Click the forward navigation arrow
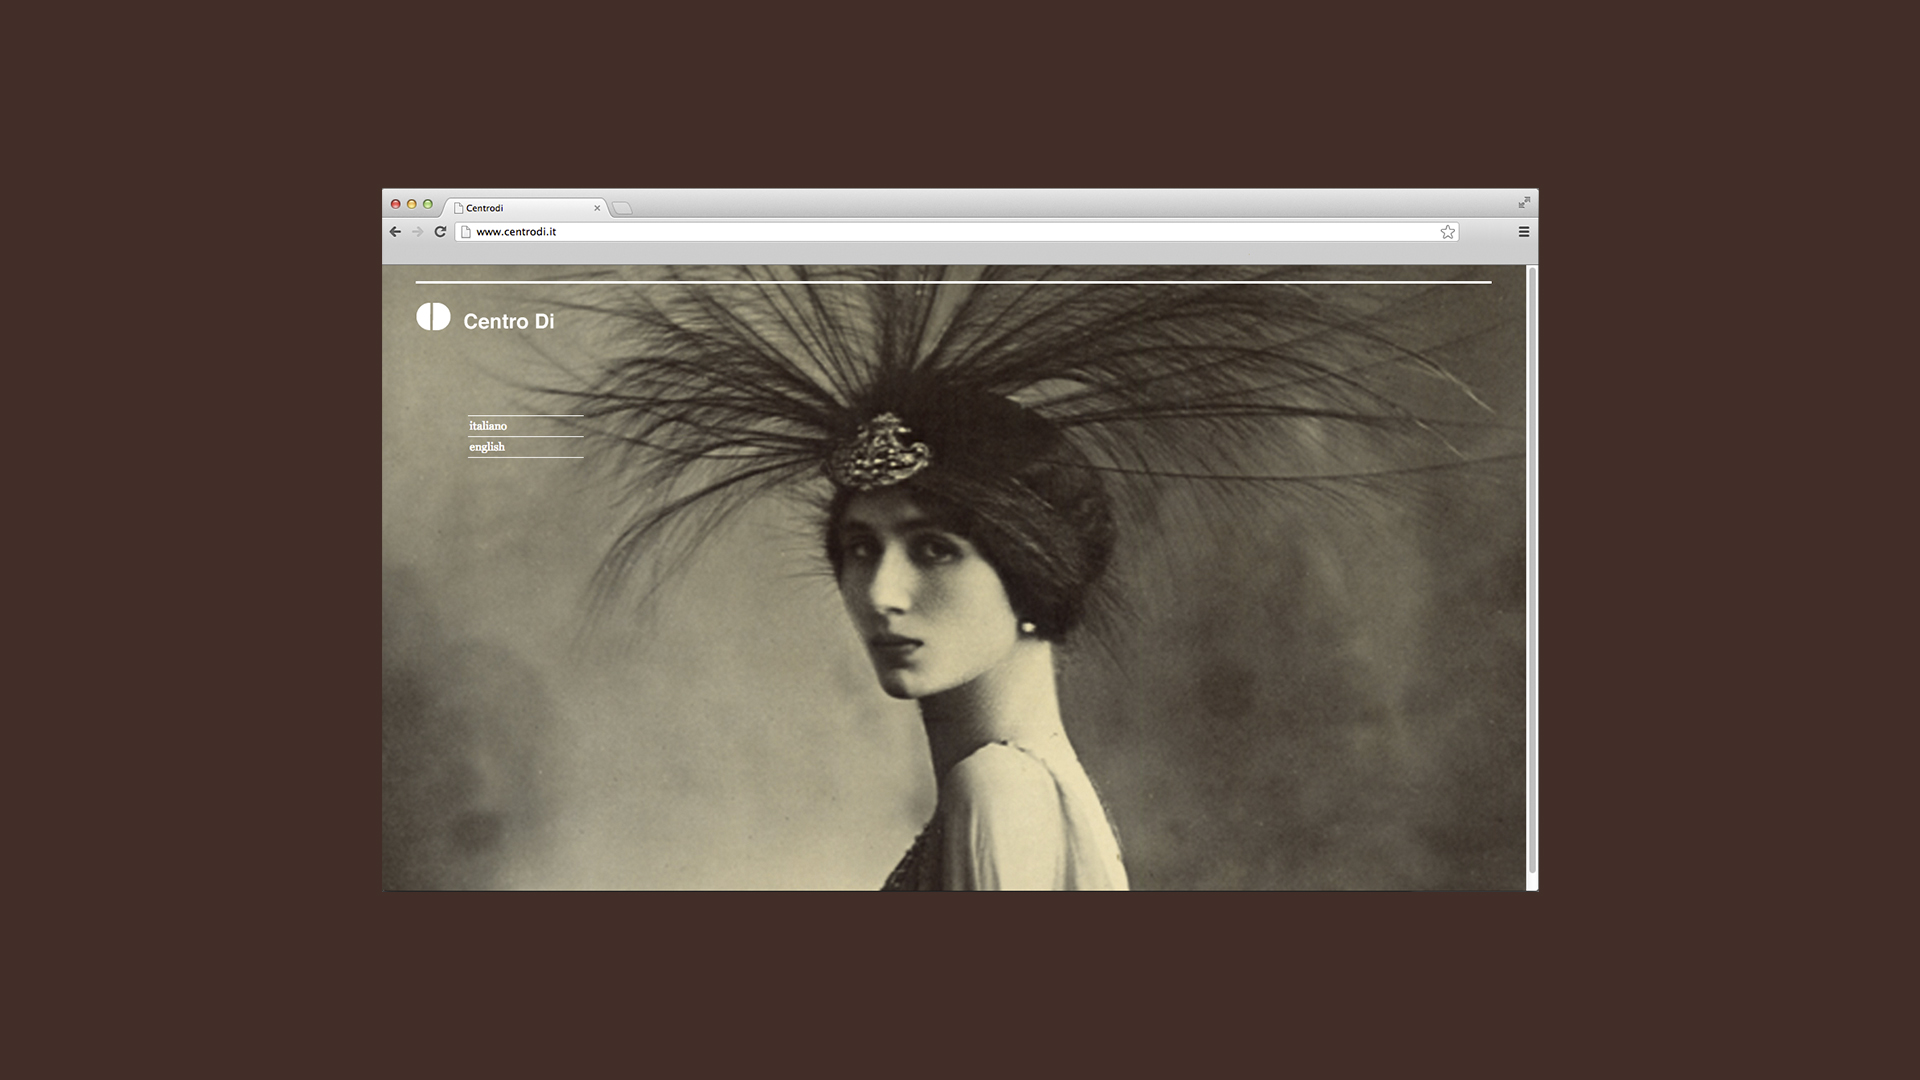This screenshot has height=1080, width=1920. (x=418, y=232)
